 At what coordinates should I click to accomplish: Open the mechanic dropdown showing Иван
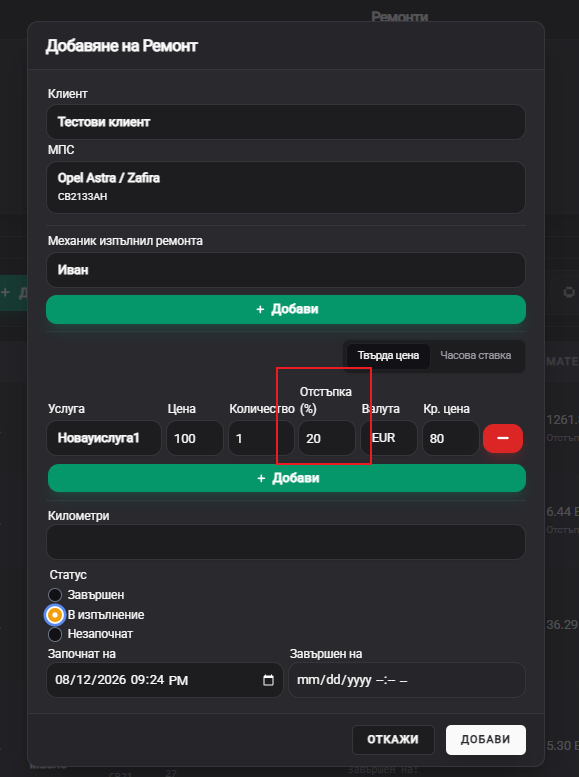[286, 270]
